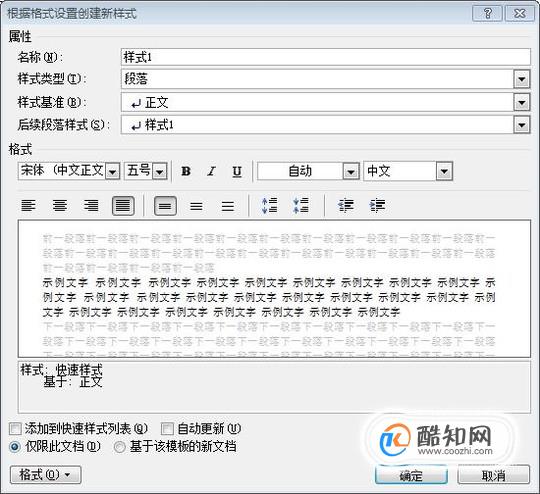Expand the 样式基准 dropdown arrow
Image resolution: width=540 pixels, height=494 pixels.
tap(522, 102)
